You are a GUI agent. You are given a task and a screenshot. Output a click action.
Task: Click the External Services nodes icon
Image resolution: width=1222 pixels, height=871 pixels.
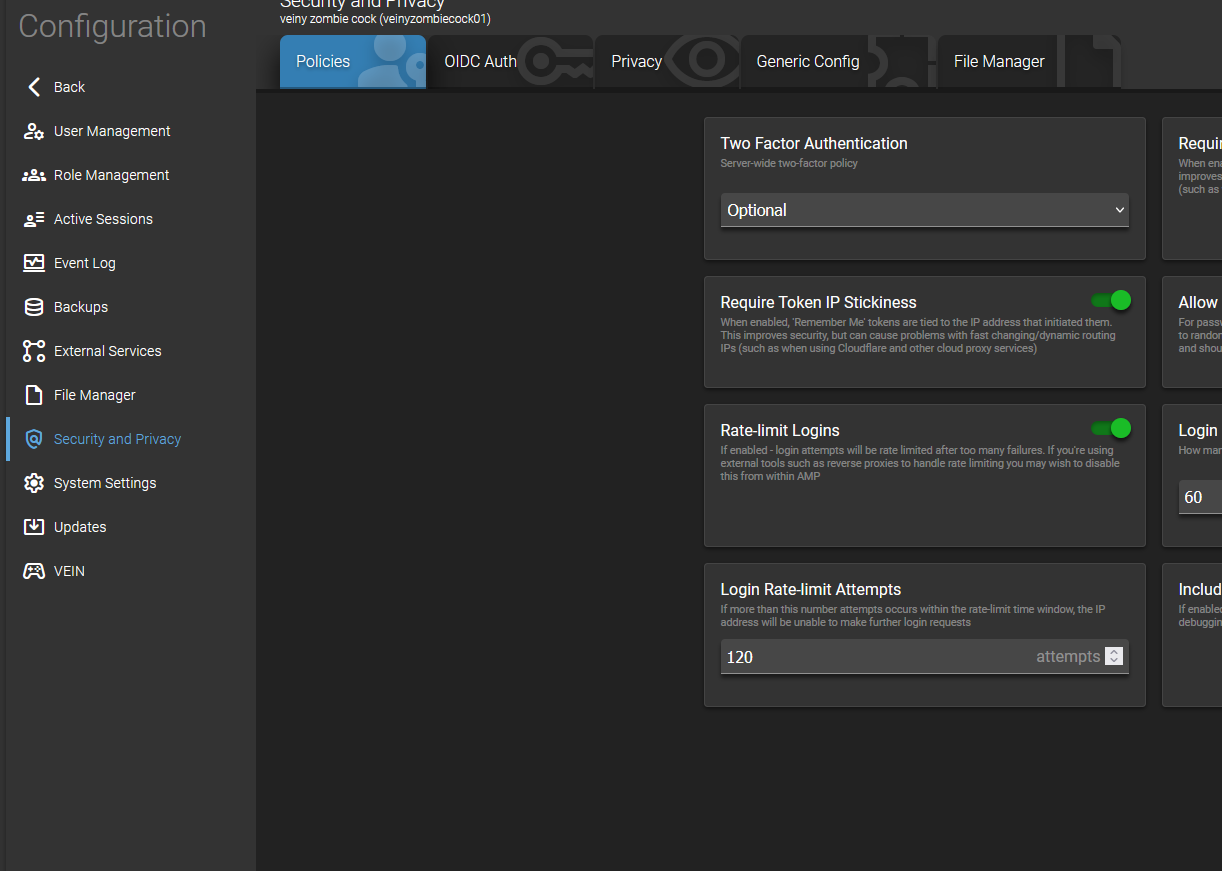pyautogui.click(x=34, y=351)
